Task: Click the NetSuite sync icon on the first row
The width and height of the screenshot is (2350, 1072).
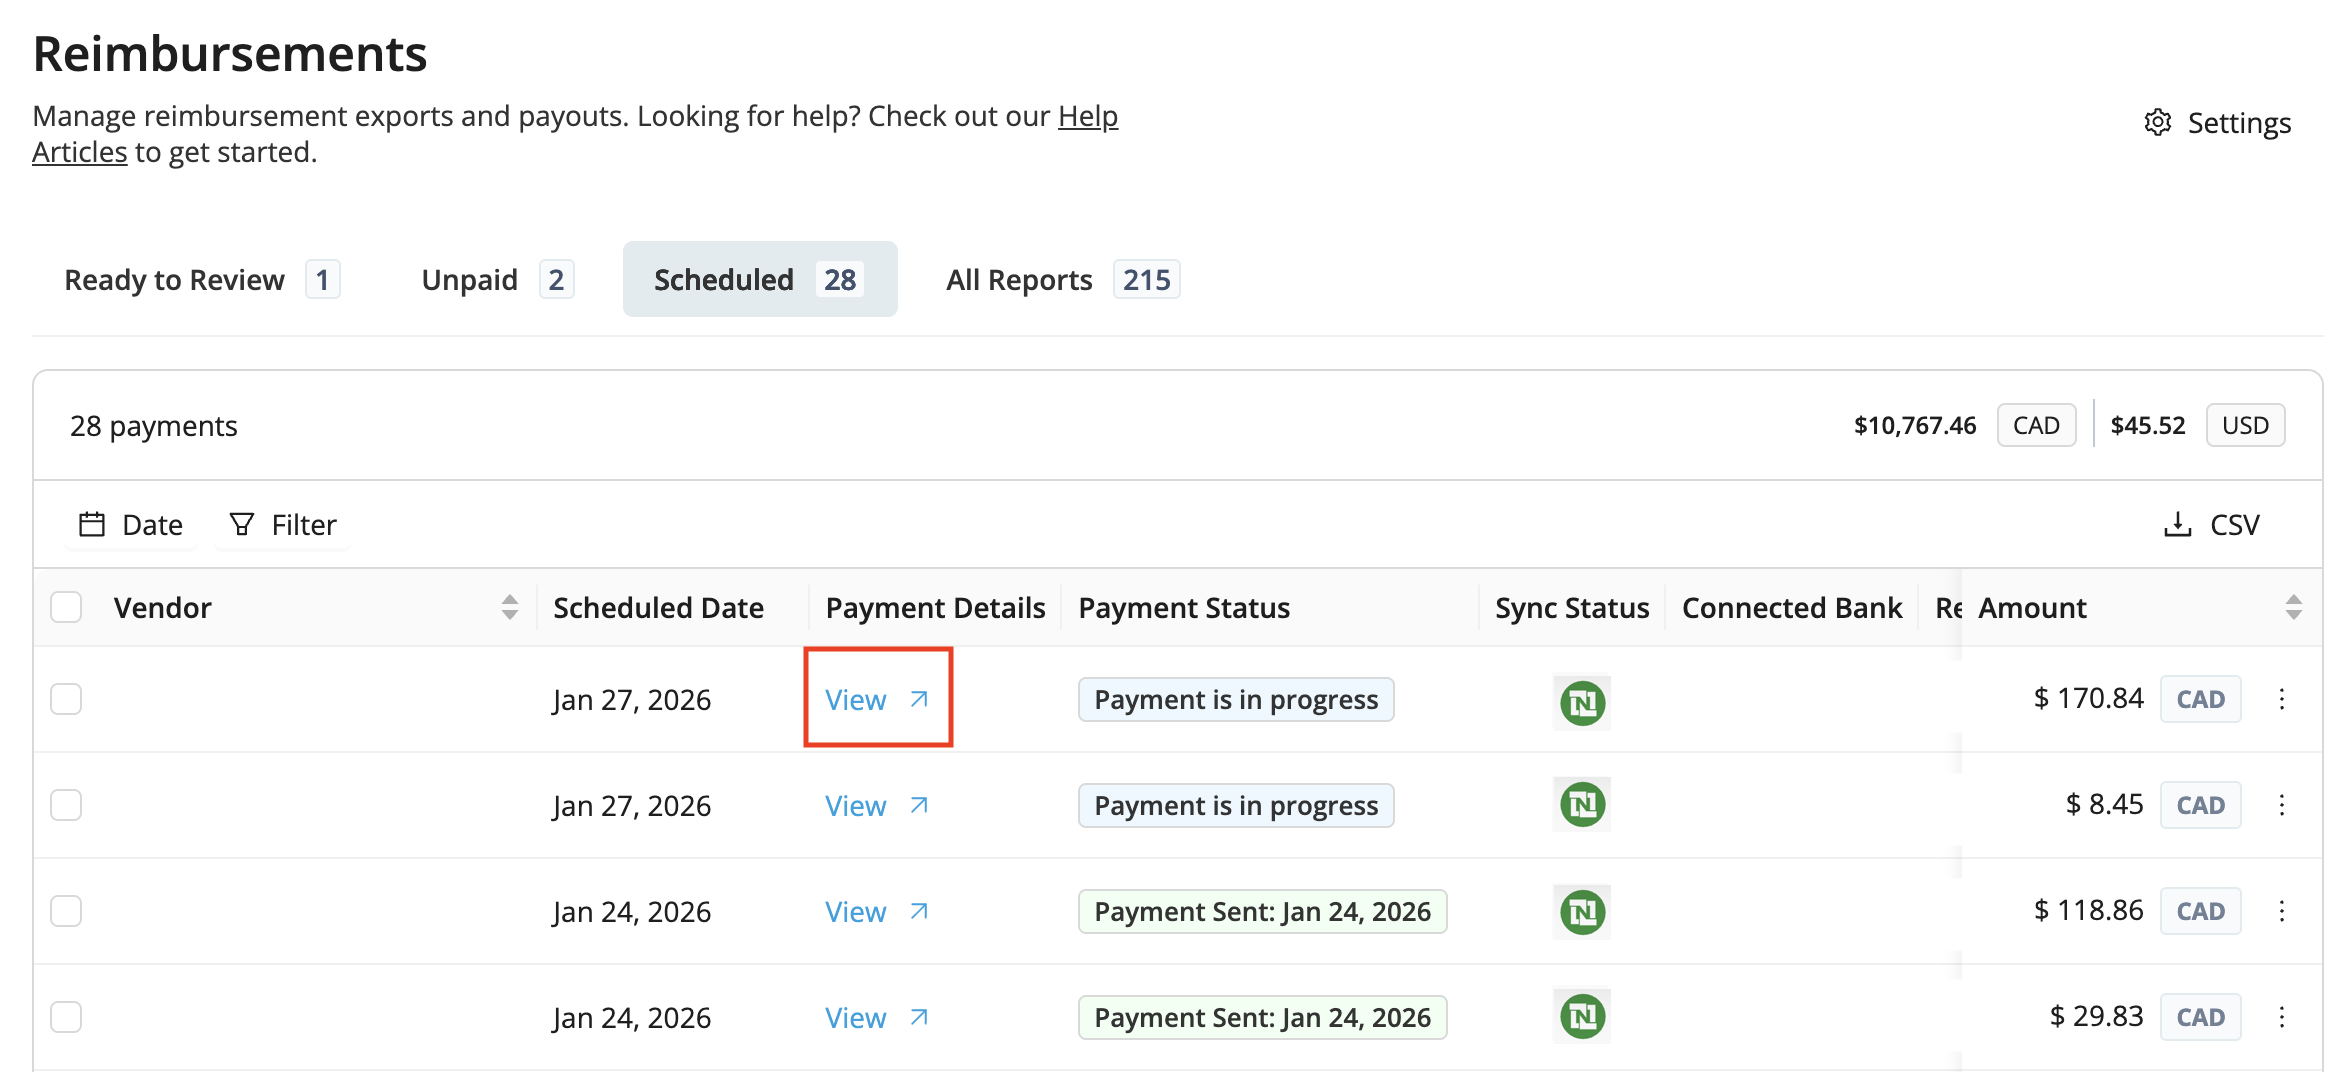Action: pyautogui.click(x=1581, y=702)
